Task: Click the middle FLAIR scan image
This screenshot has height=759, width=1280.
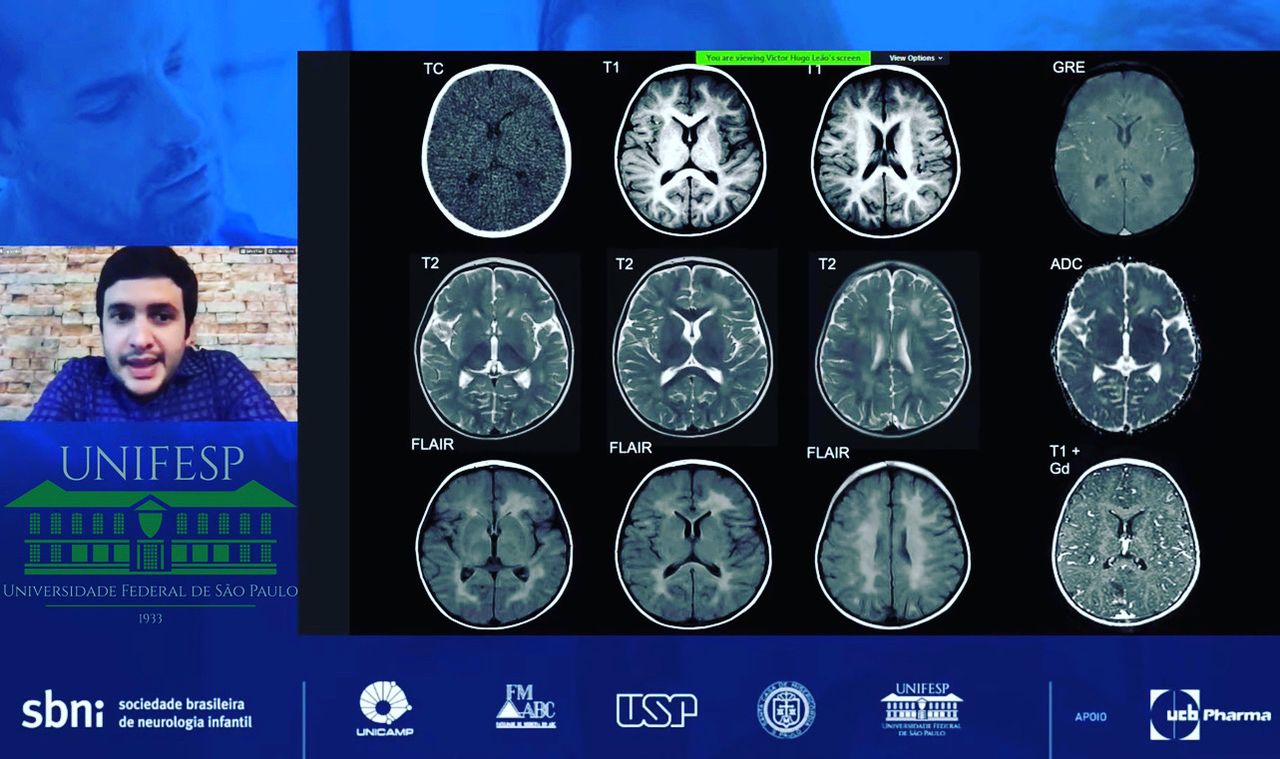Action: 692,545
